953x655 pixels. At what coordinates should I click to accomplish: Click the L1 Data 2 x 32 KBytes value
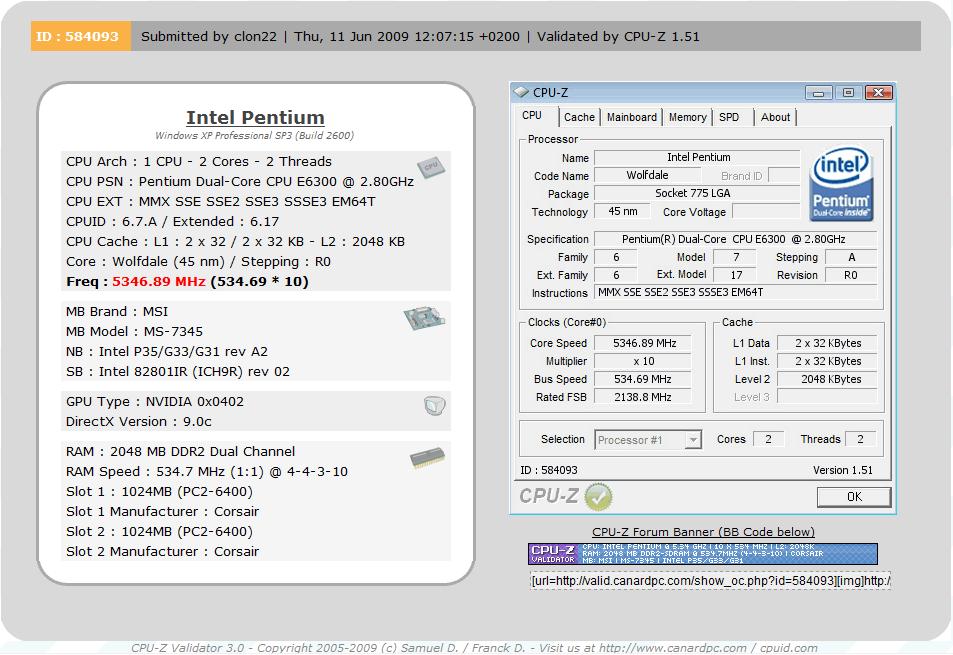(x=828, y=343)
